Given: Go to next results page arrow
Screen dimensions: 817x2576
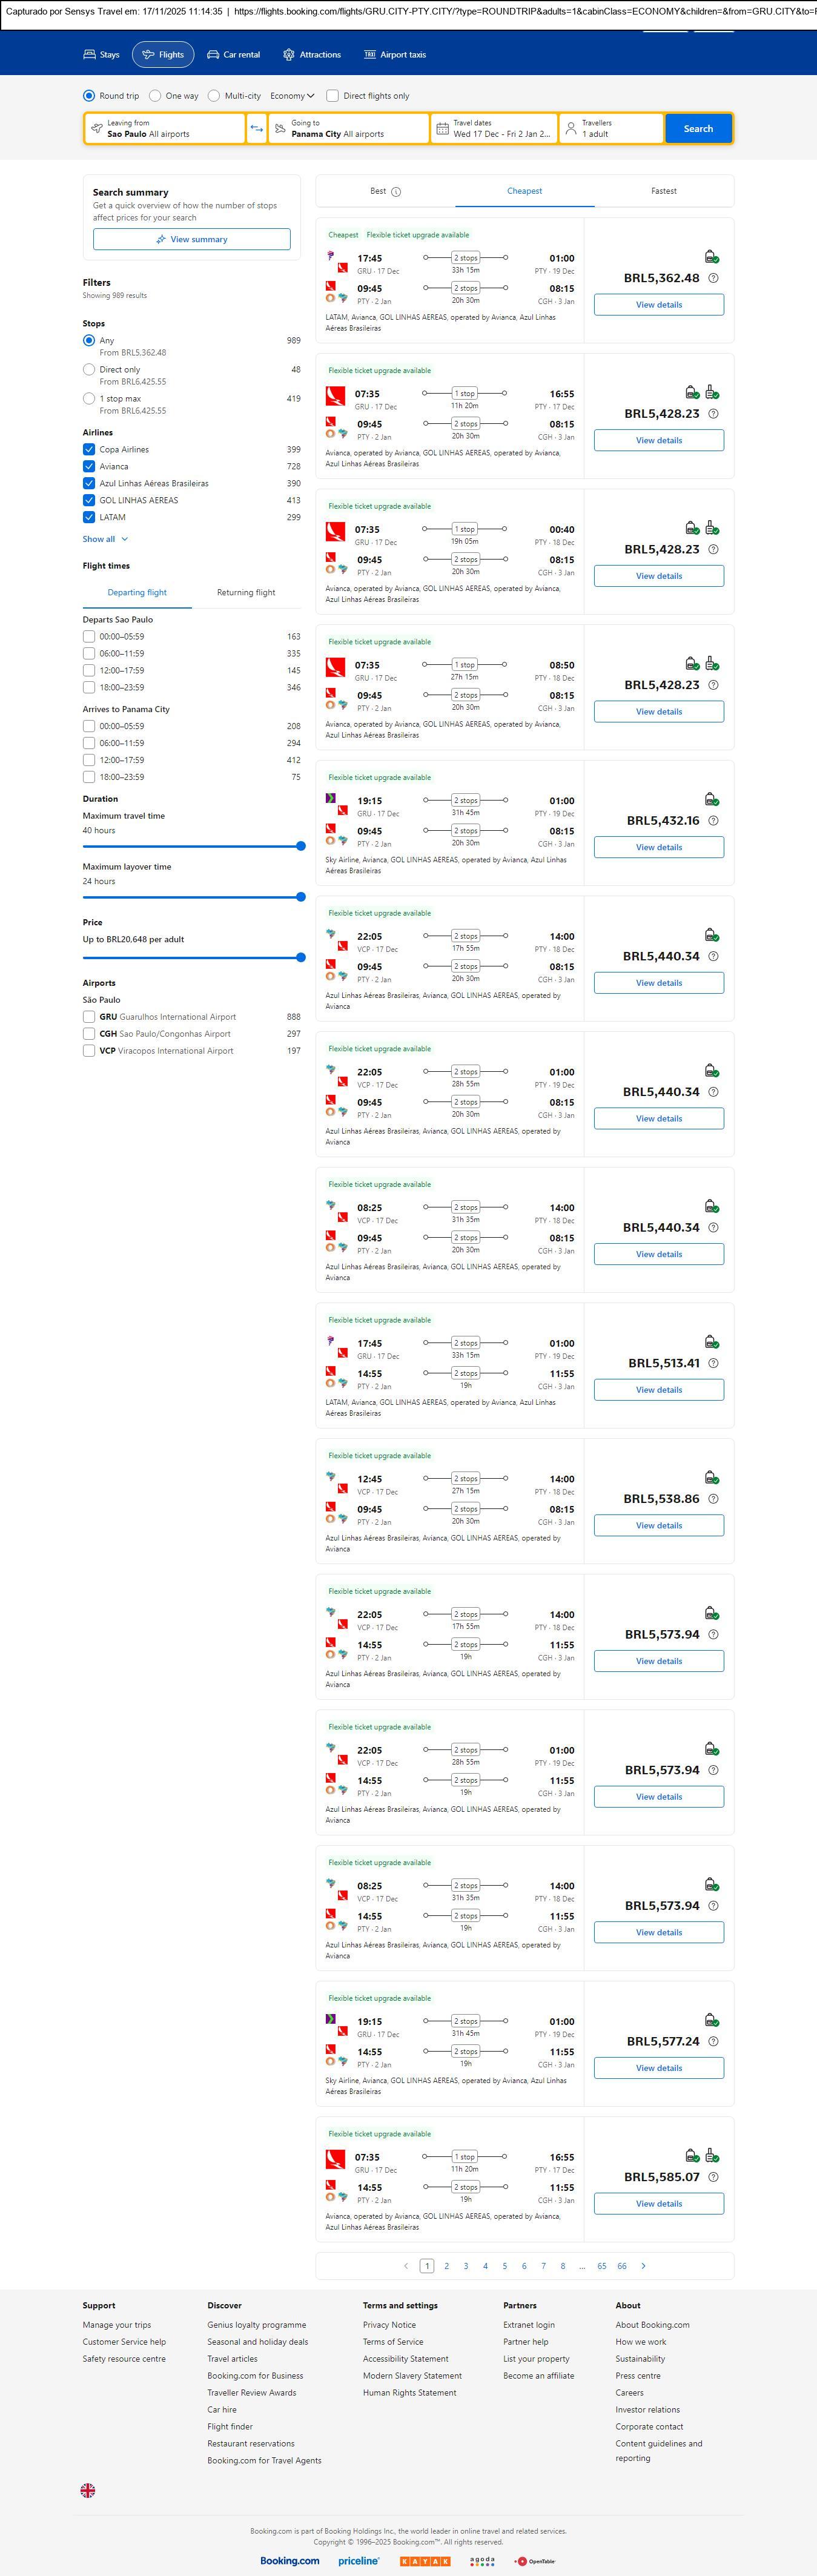Looking at the screenshot, I should (643, 2266).
